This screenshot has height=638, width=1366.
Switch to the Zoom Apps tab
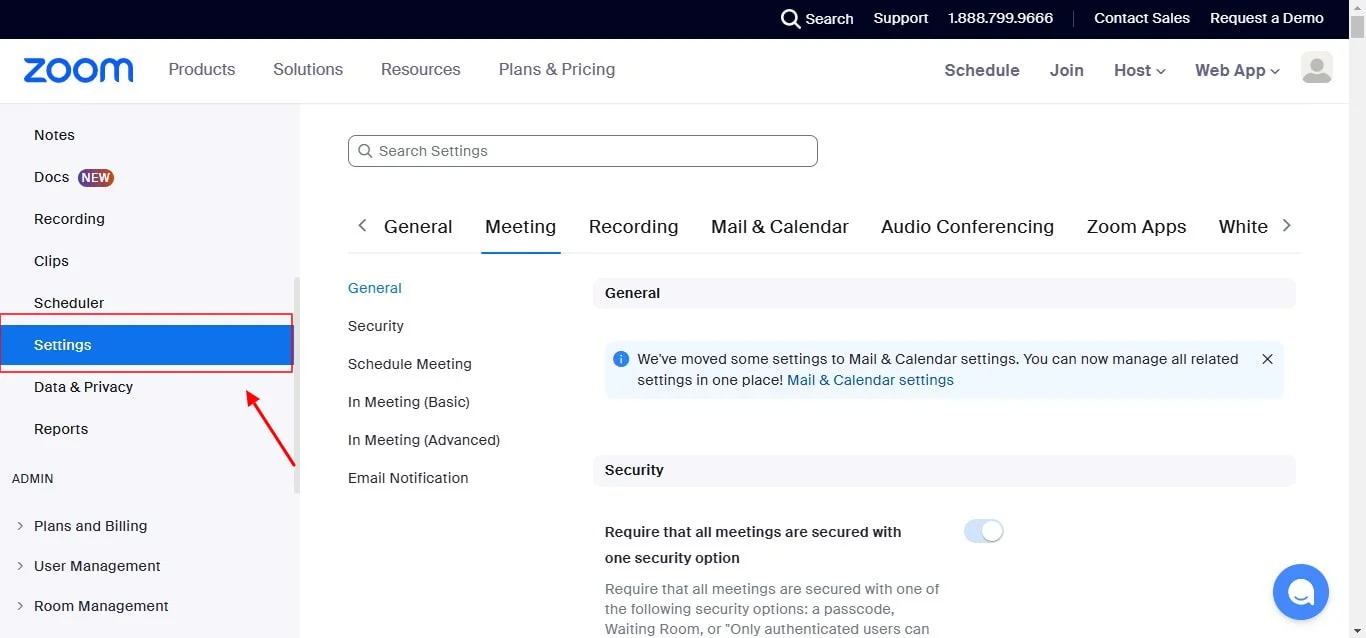[x=1137, y=227]
